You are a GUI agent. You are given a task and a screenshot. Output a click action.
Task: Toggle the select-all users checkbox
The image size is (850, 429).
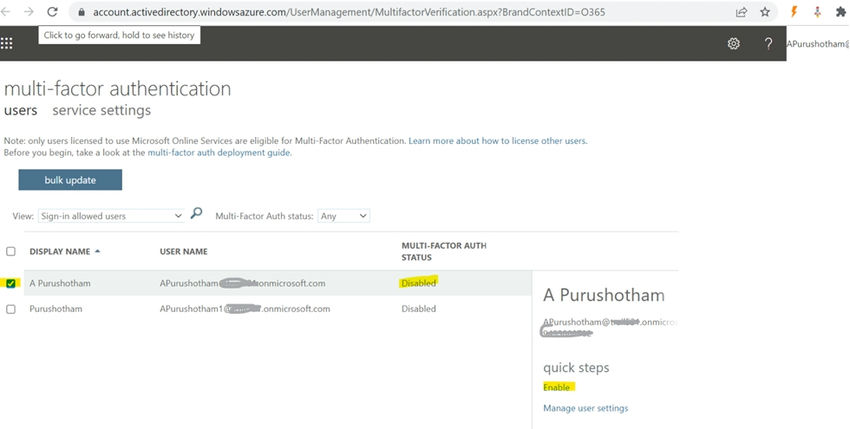click(x=11, y=251)
